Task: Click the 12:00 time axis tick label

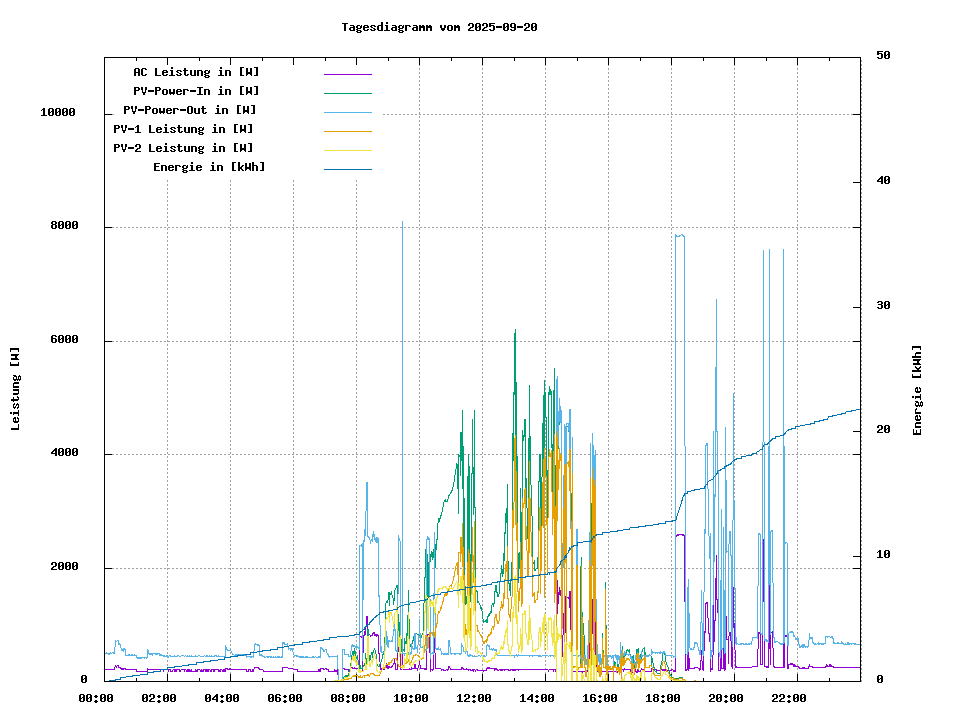Action: pyautogui.click(x=474, y=698)
